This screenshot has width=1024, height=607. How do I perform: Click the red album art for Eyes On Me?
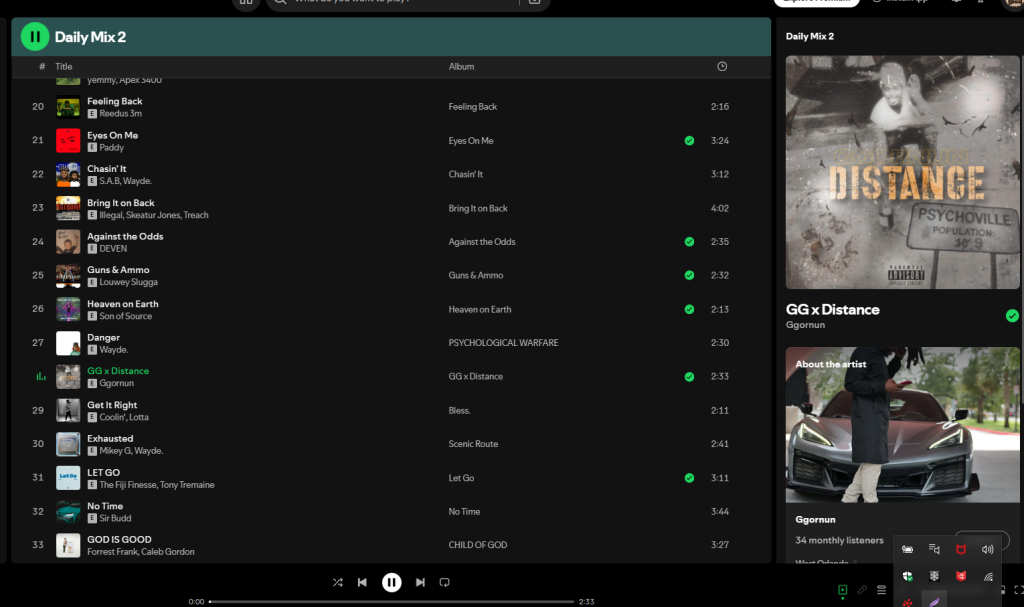68,140
